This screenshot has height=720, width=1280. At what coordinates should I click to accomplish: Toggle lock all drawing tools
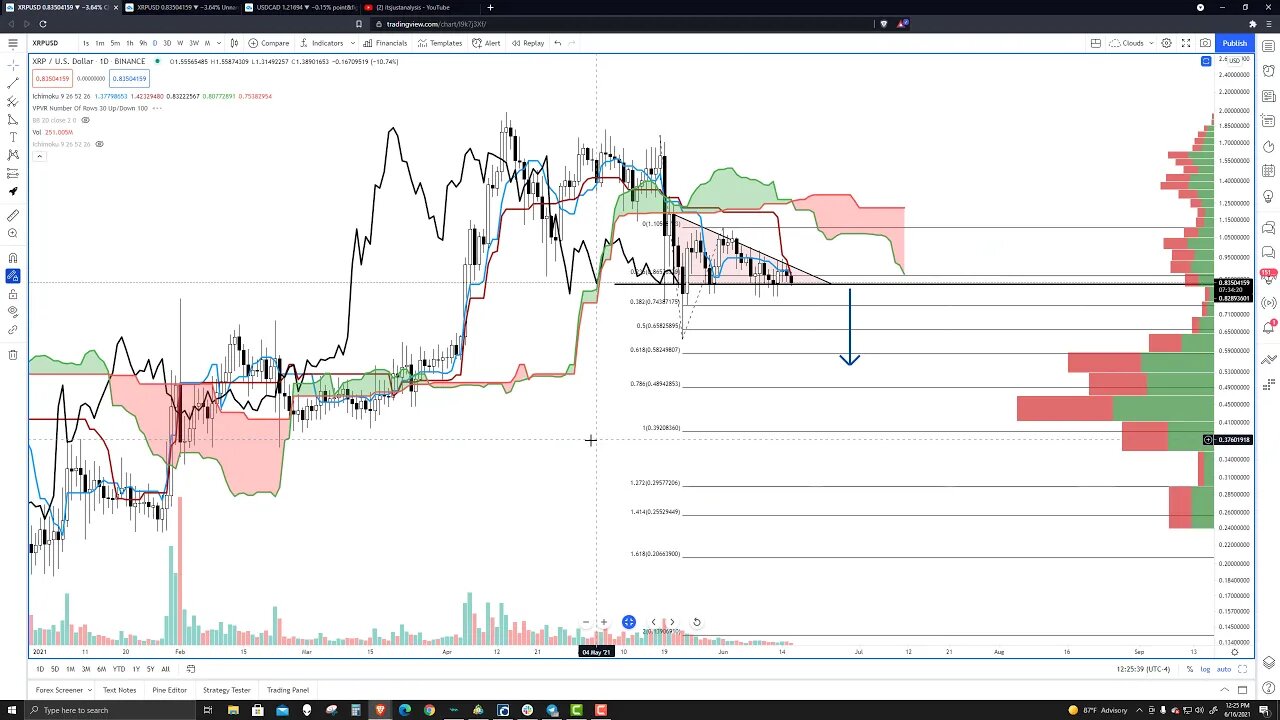12,294
